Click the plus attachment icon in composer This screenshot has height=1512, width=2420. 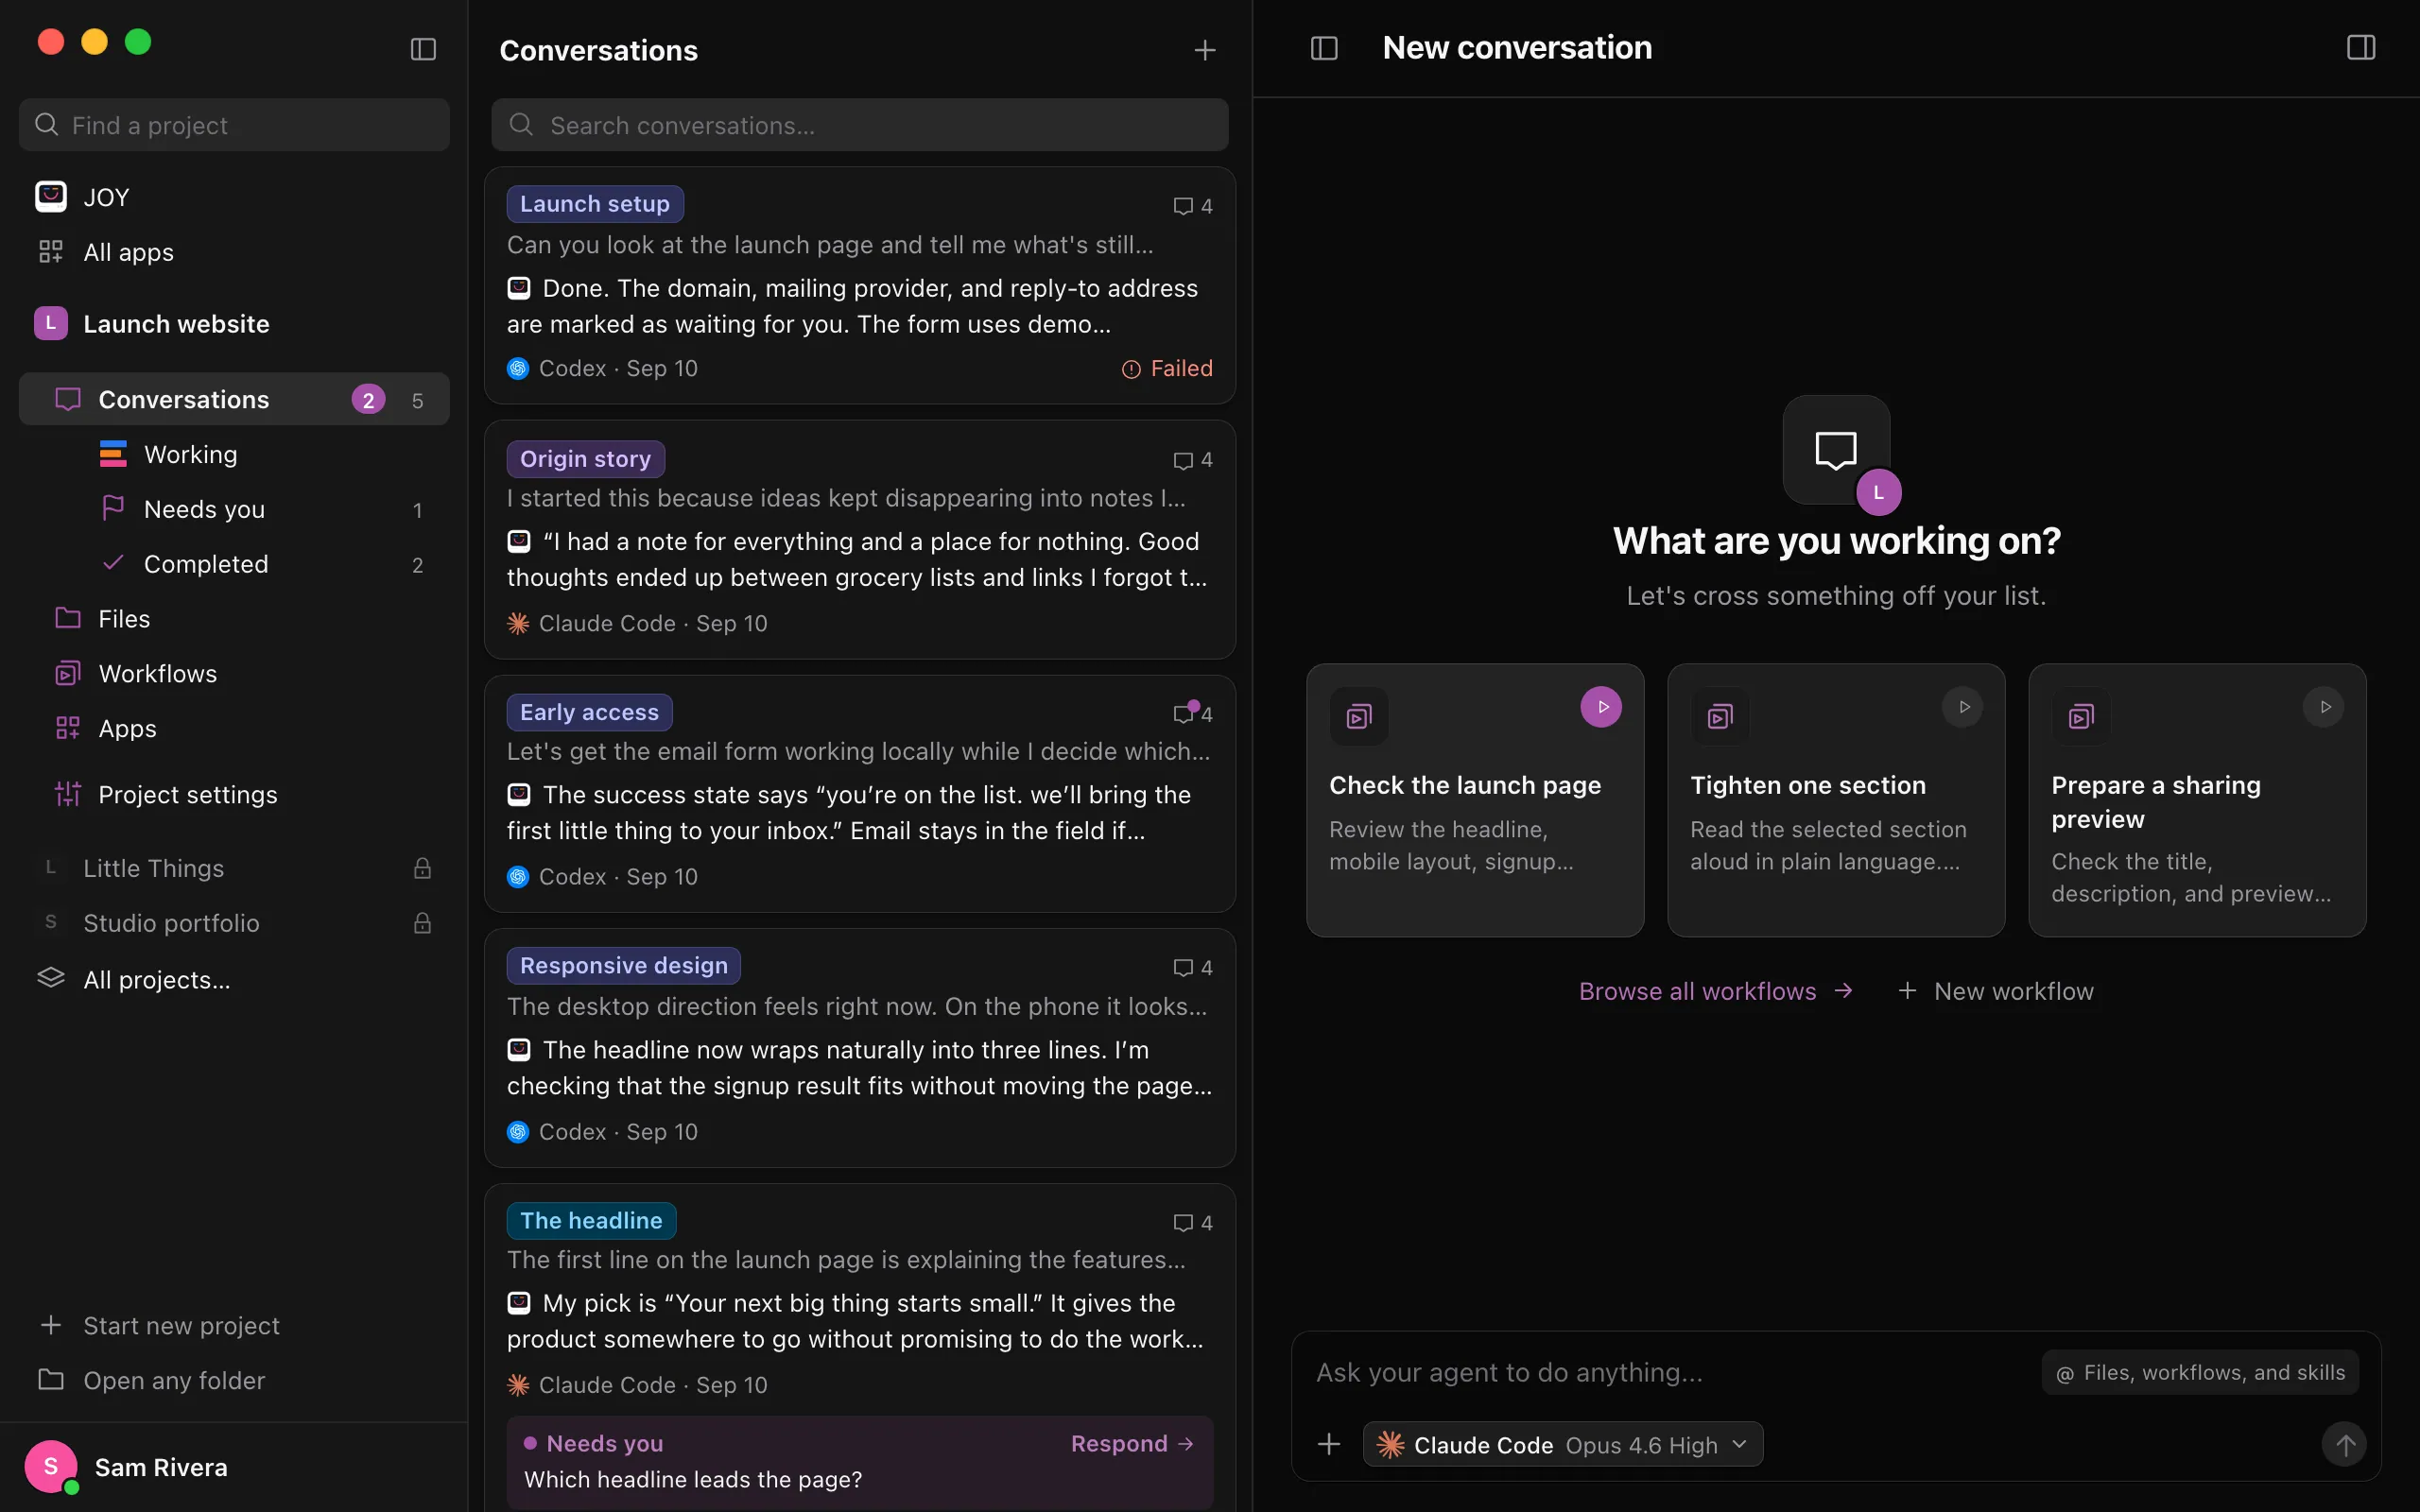[x=1329, y=1444]
